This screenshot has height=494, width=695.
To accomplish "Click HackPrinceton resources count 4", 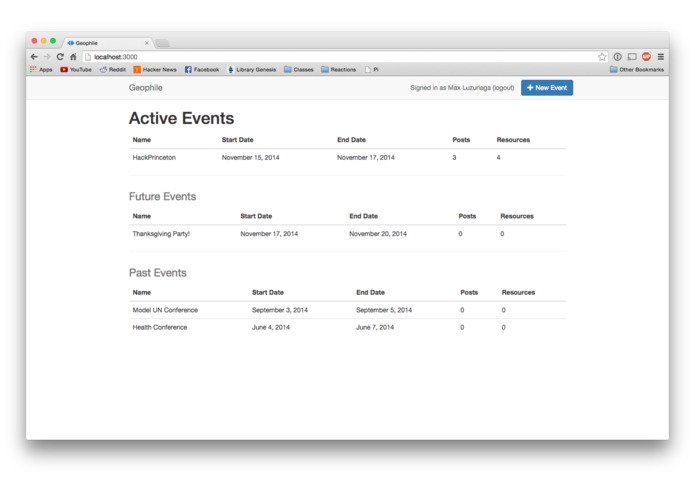I will (499, 158).
